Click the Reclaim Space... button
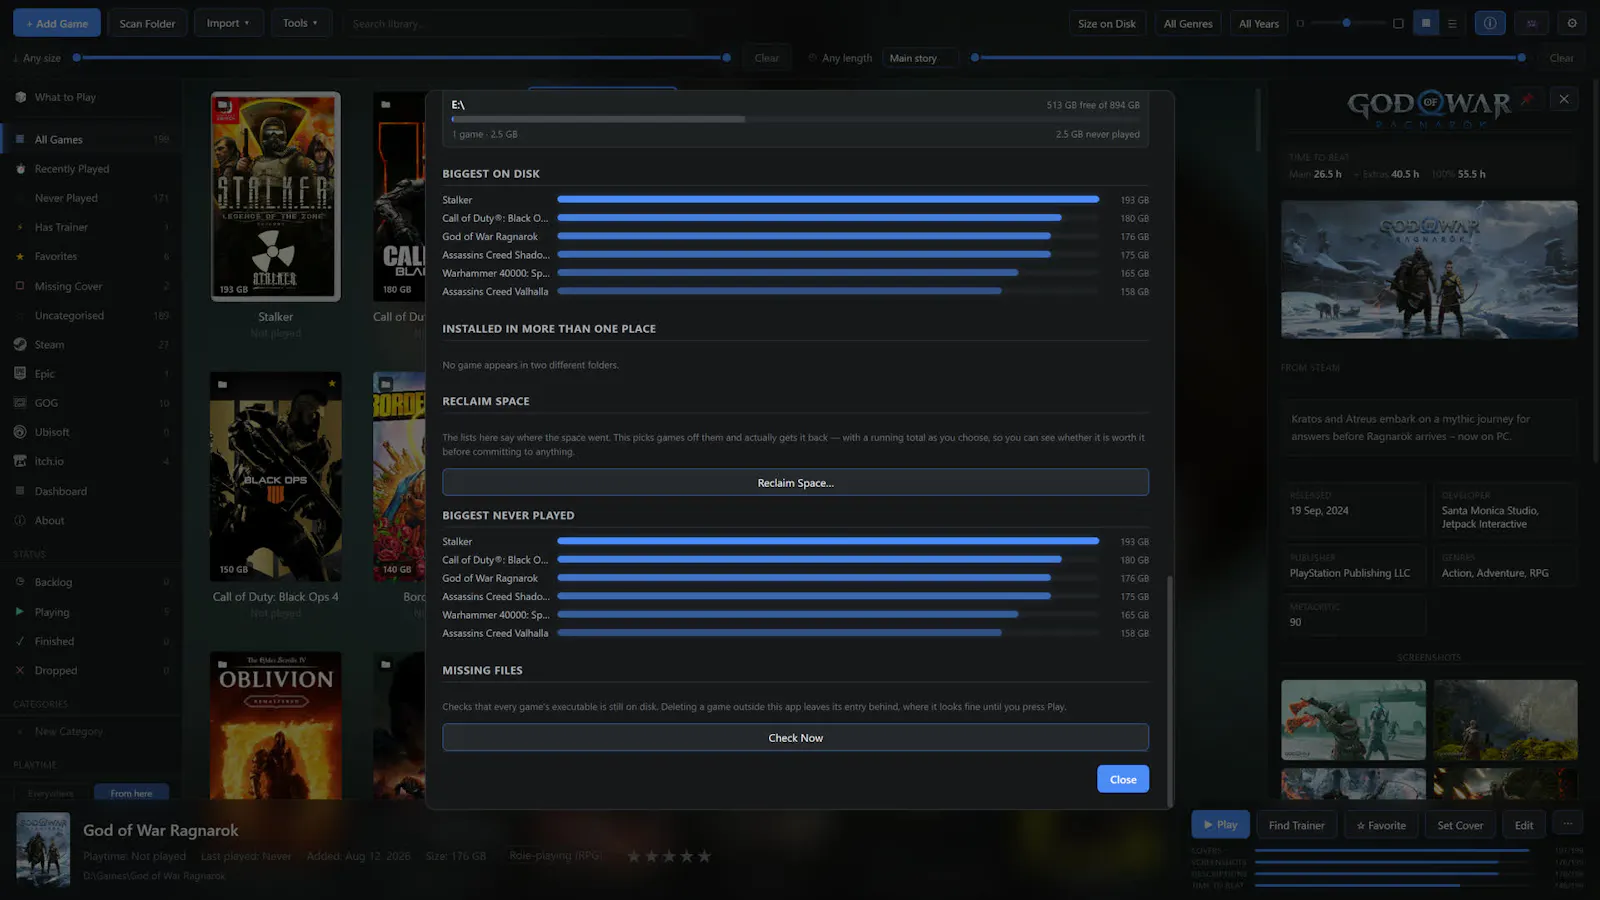The height and width of the screenshot is (900, 1600). 795,482
